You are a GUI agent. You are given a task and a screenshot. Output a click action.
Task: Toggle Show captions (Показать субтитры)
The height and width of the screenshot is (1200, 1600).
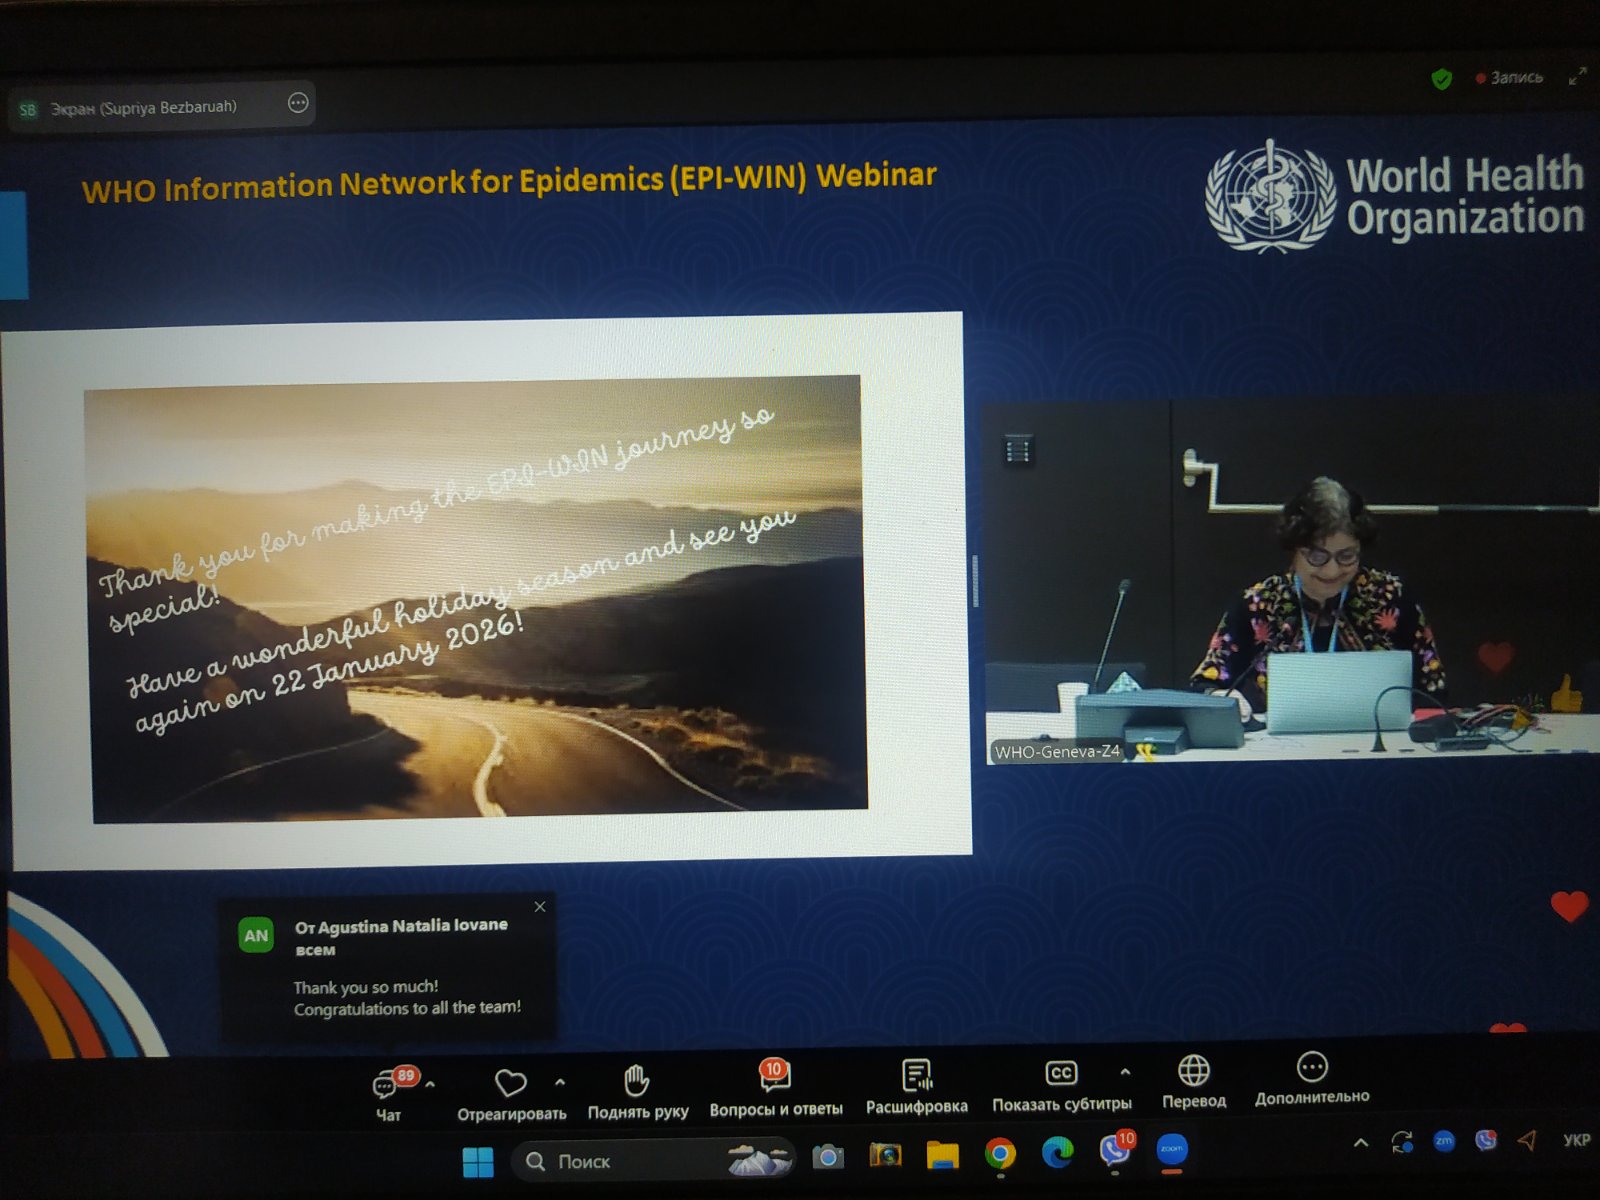1060,1074
